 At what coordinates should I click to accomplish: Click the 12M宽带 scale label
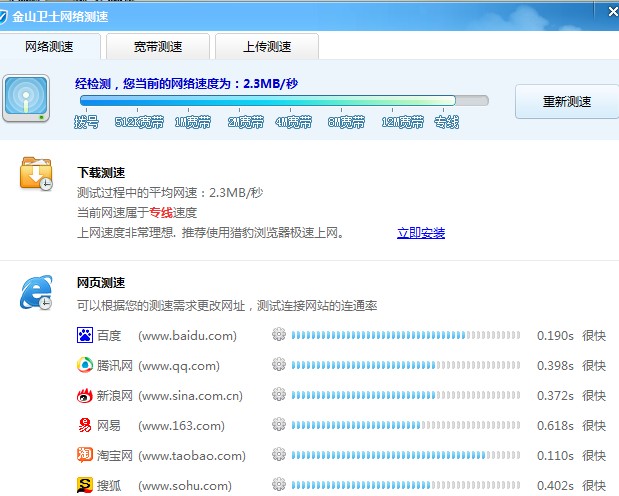point(403,122)
